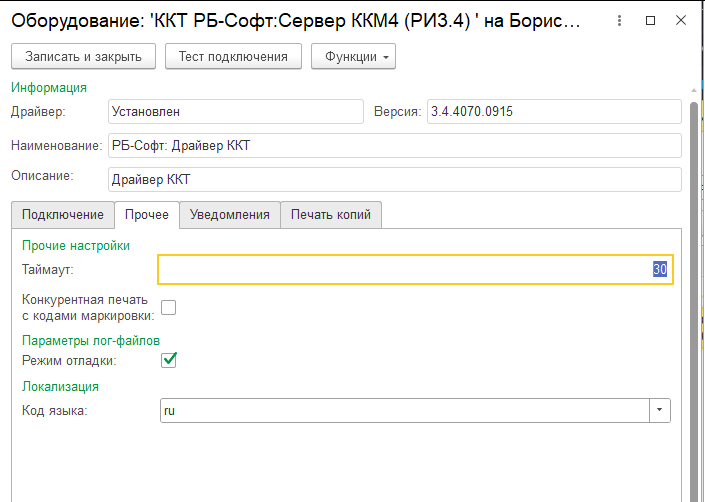Click the 'Прочие настройки' heading
This screenshot has height=502, width=705.
coord(76,246)
